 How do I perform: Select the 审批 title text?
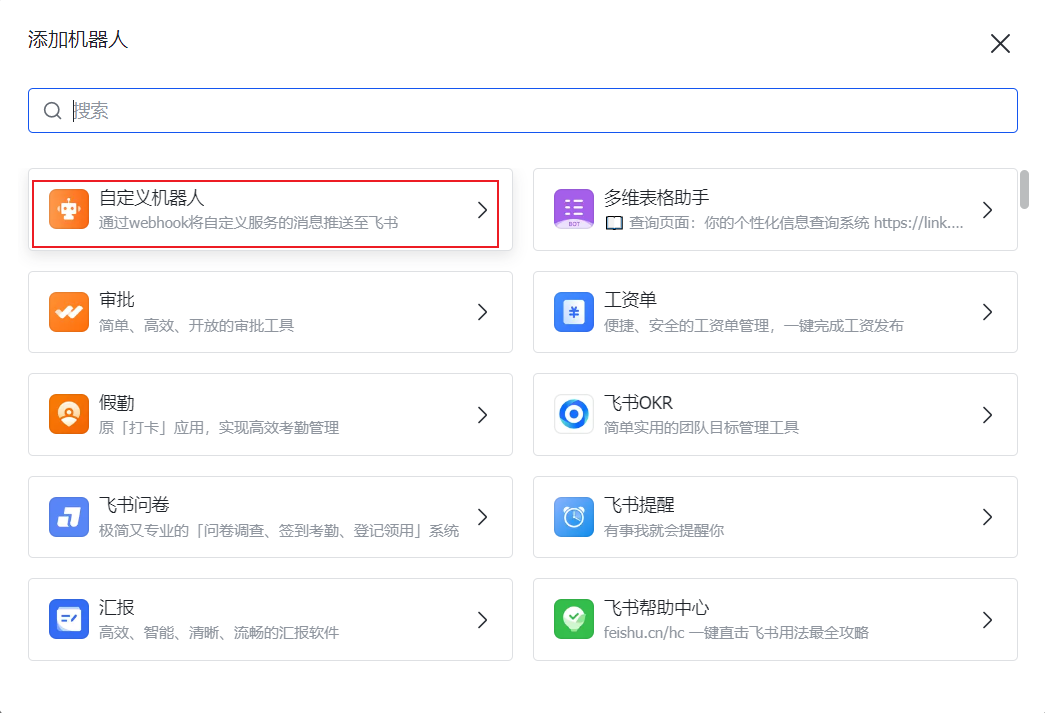coord(117,300)
